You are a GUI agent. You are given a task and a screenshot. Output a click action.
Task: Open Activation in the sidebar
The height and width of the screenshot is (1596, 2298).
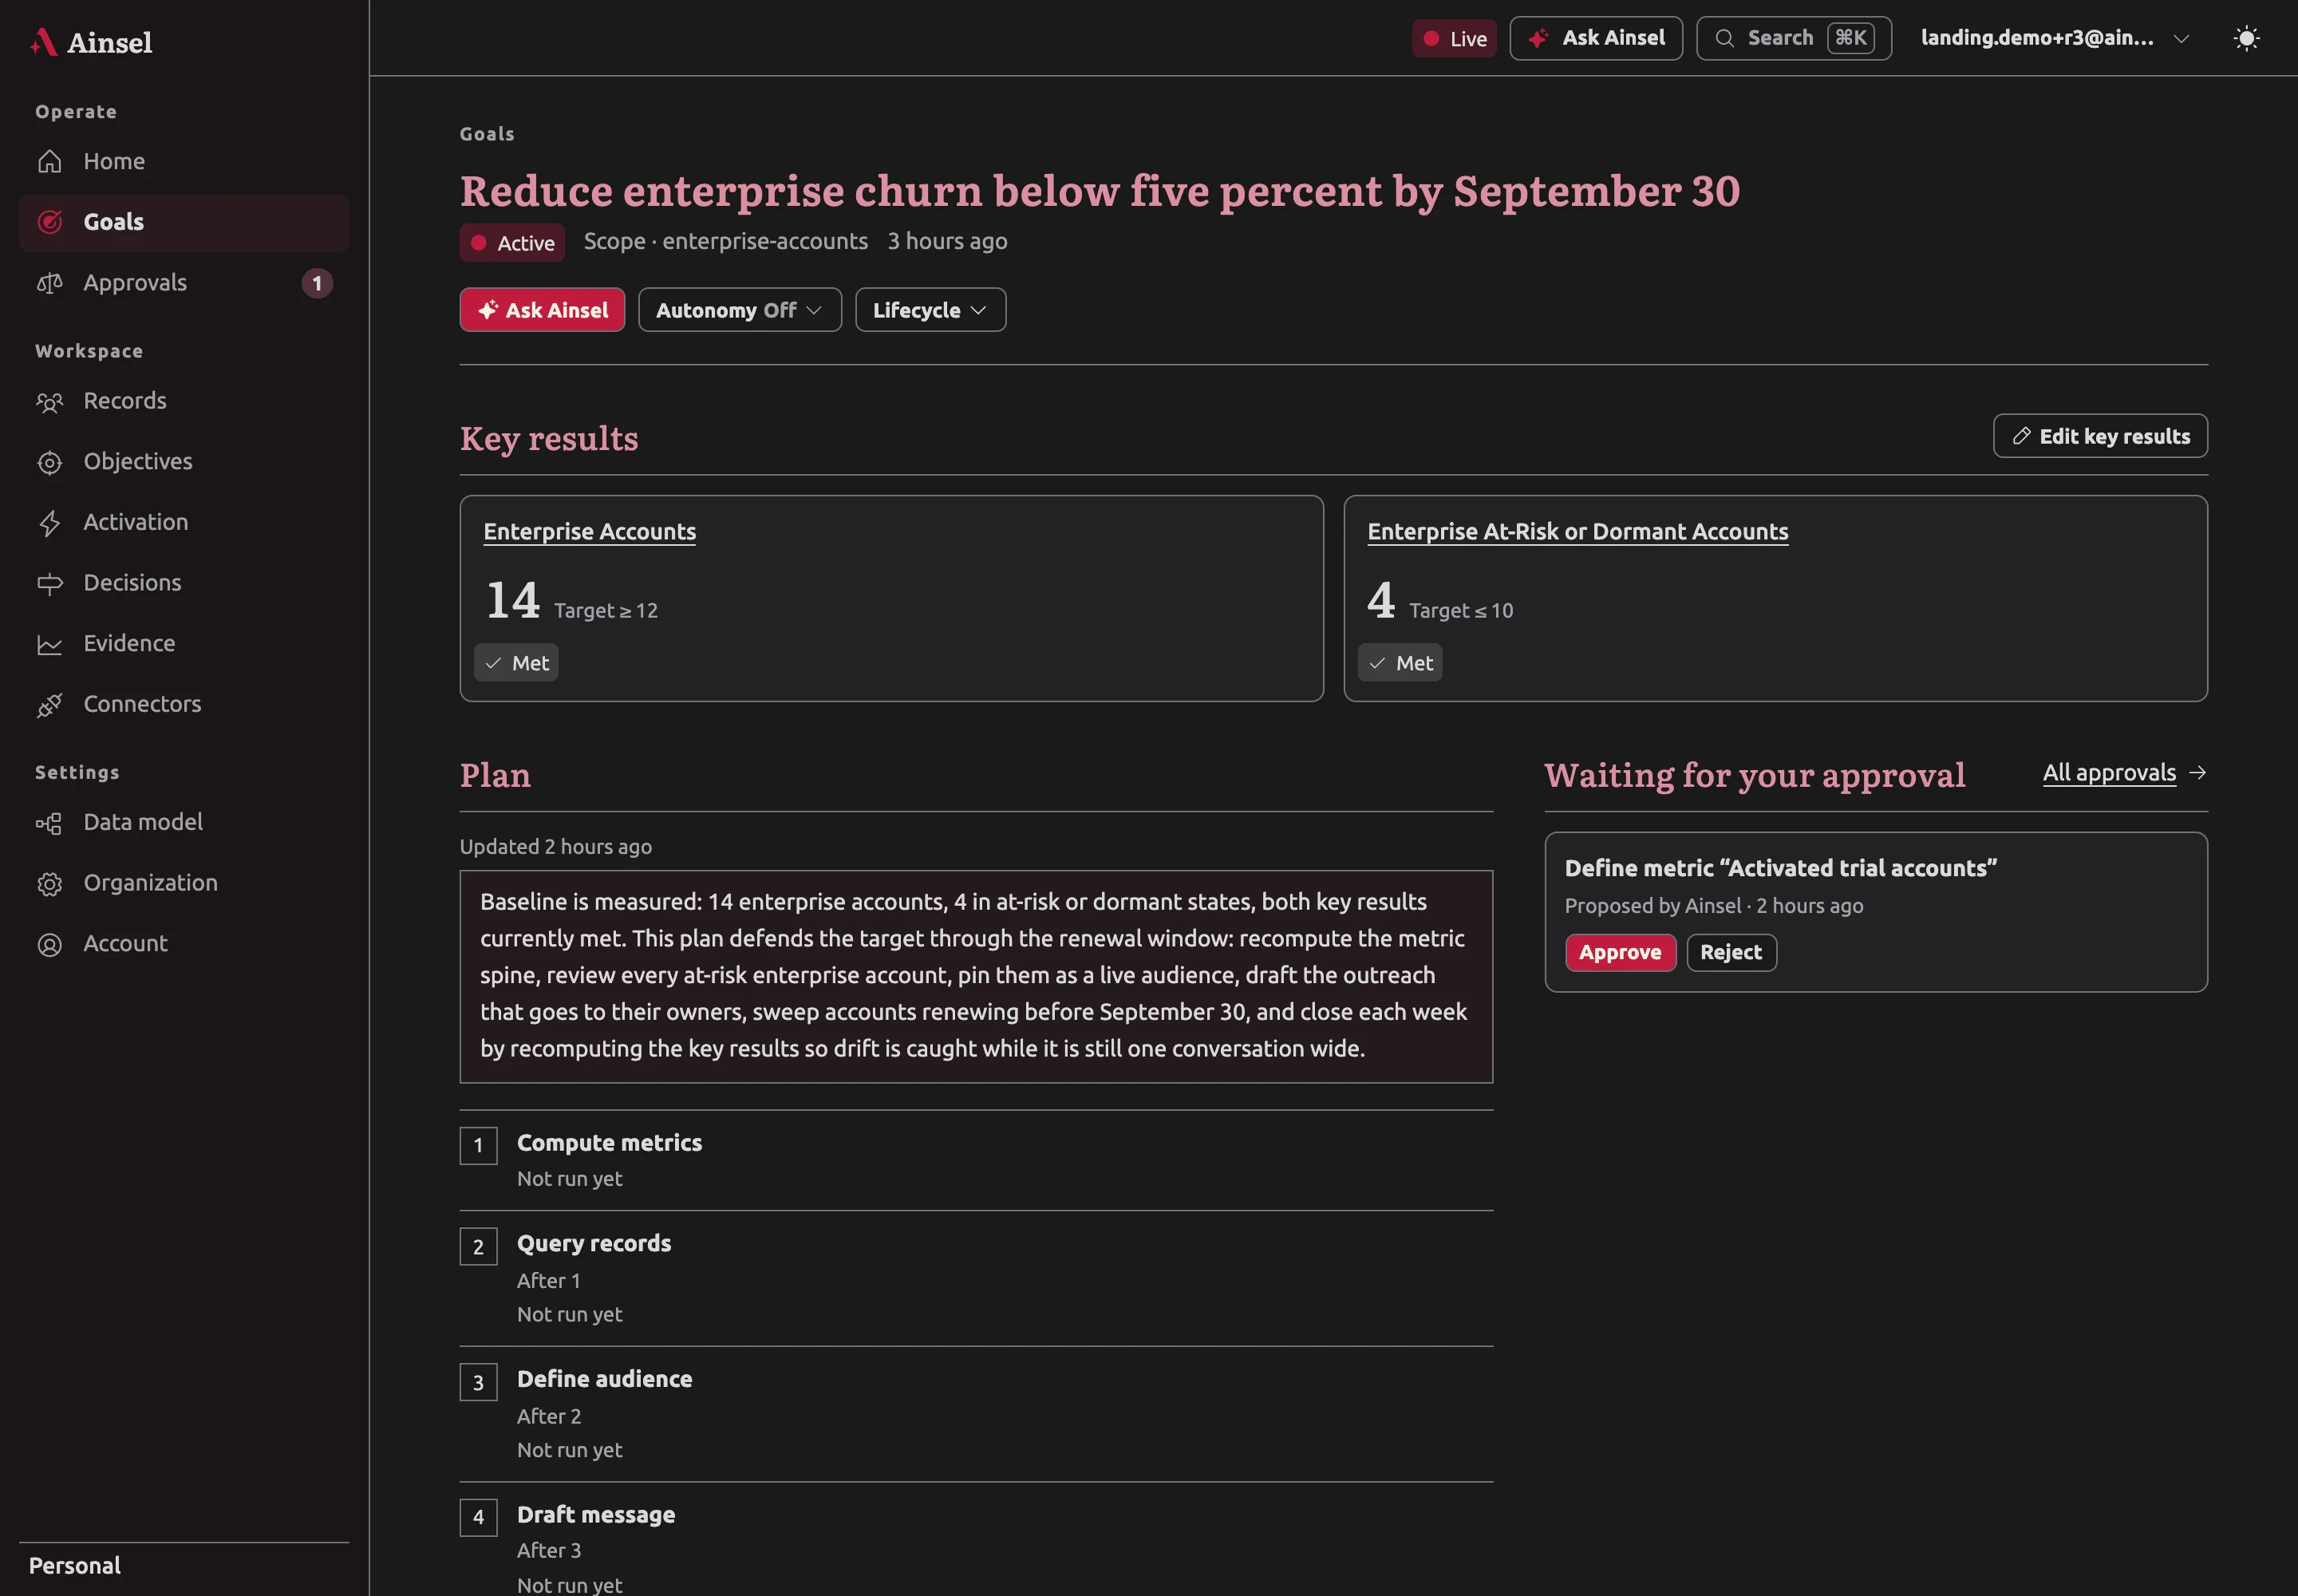[184, 522]
